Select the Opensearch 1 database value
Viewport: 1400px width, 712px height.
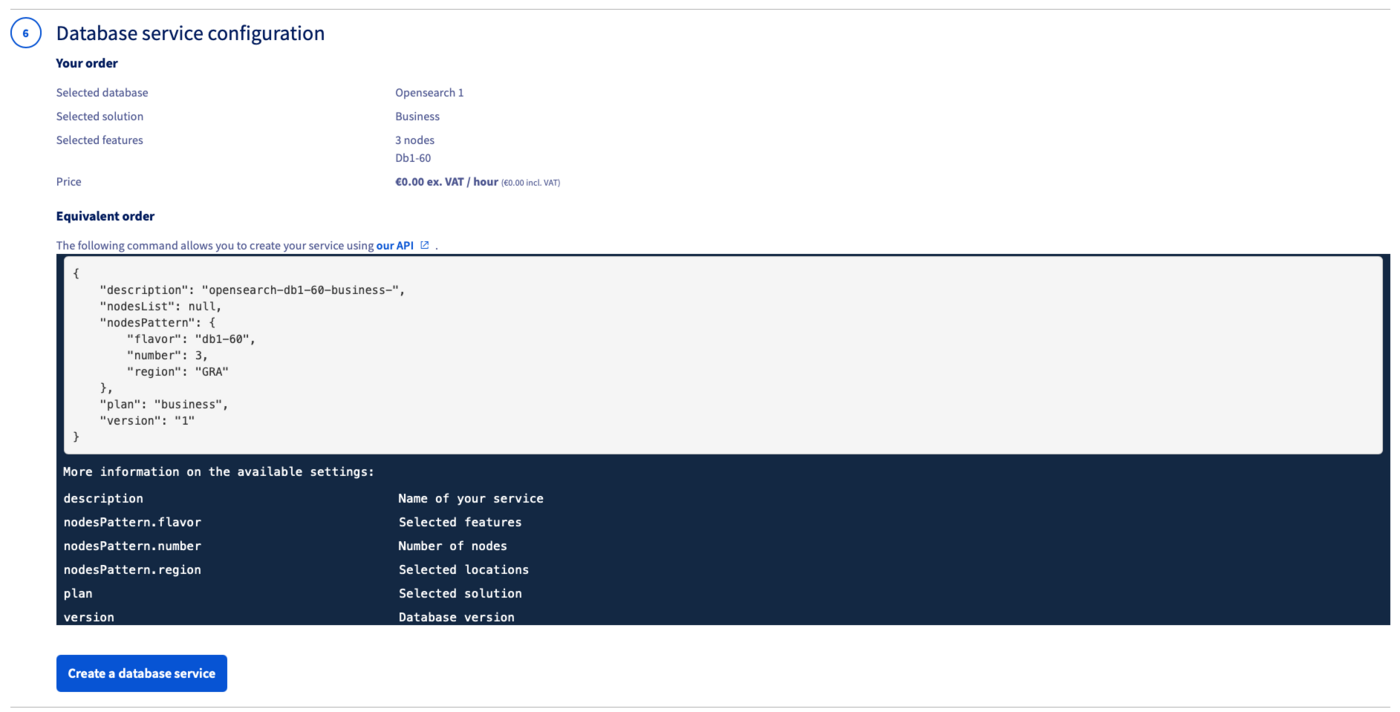click(x=429, y=93)
